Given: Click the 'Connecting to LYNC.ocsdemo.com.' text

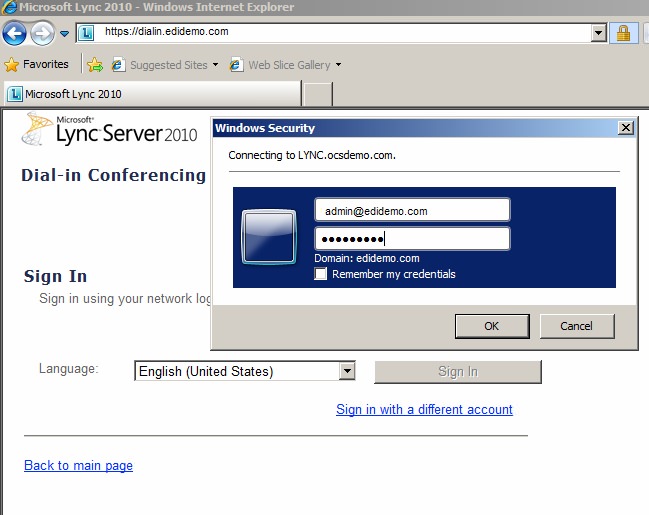Looking at the screenshot, I should point(312,155).
